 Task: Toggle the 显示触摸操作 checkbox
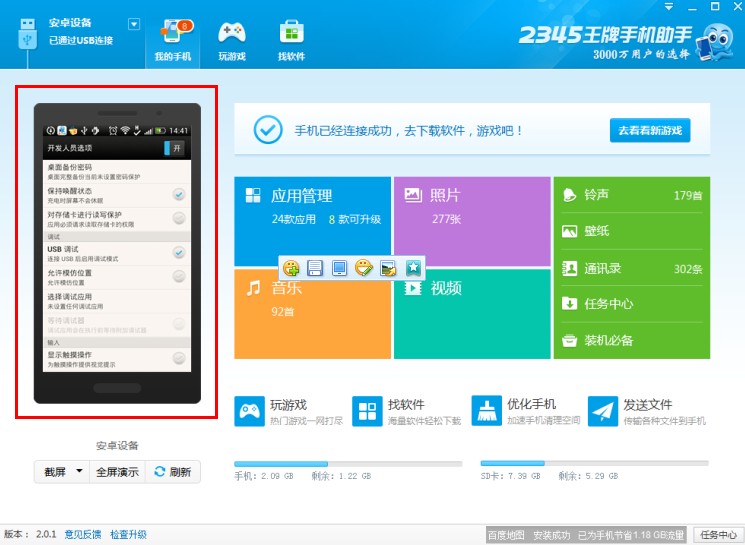179,358
